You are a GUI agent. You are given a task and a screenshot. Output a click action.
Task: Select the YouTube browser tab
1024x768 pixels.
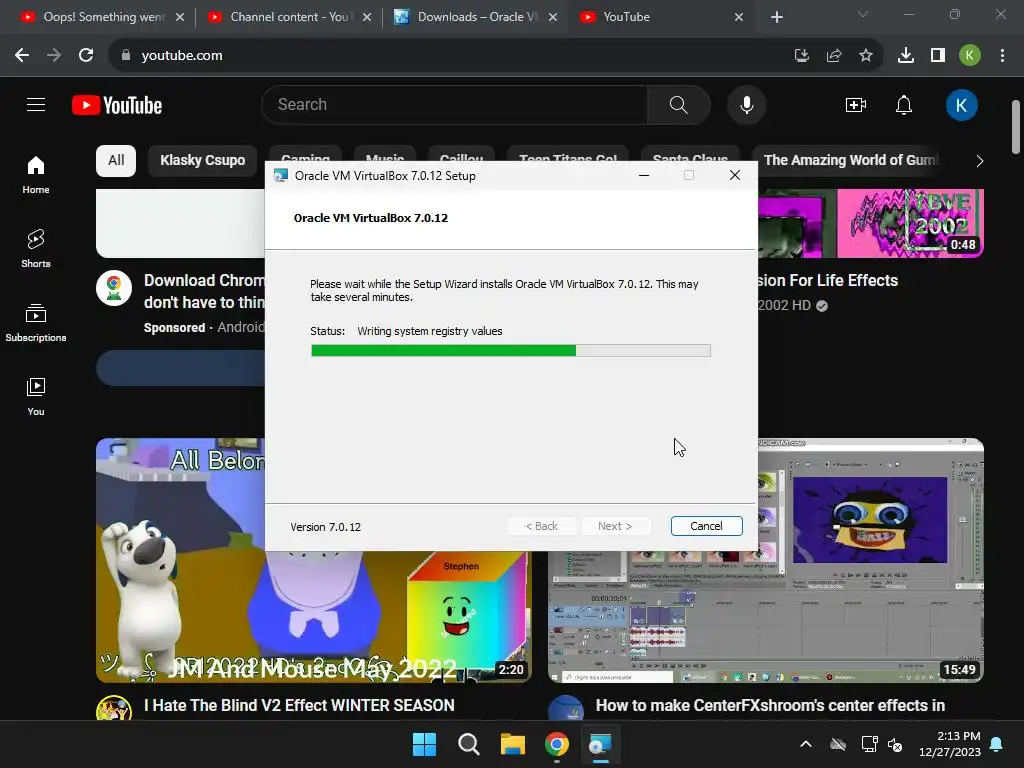click(661, 17)
